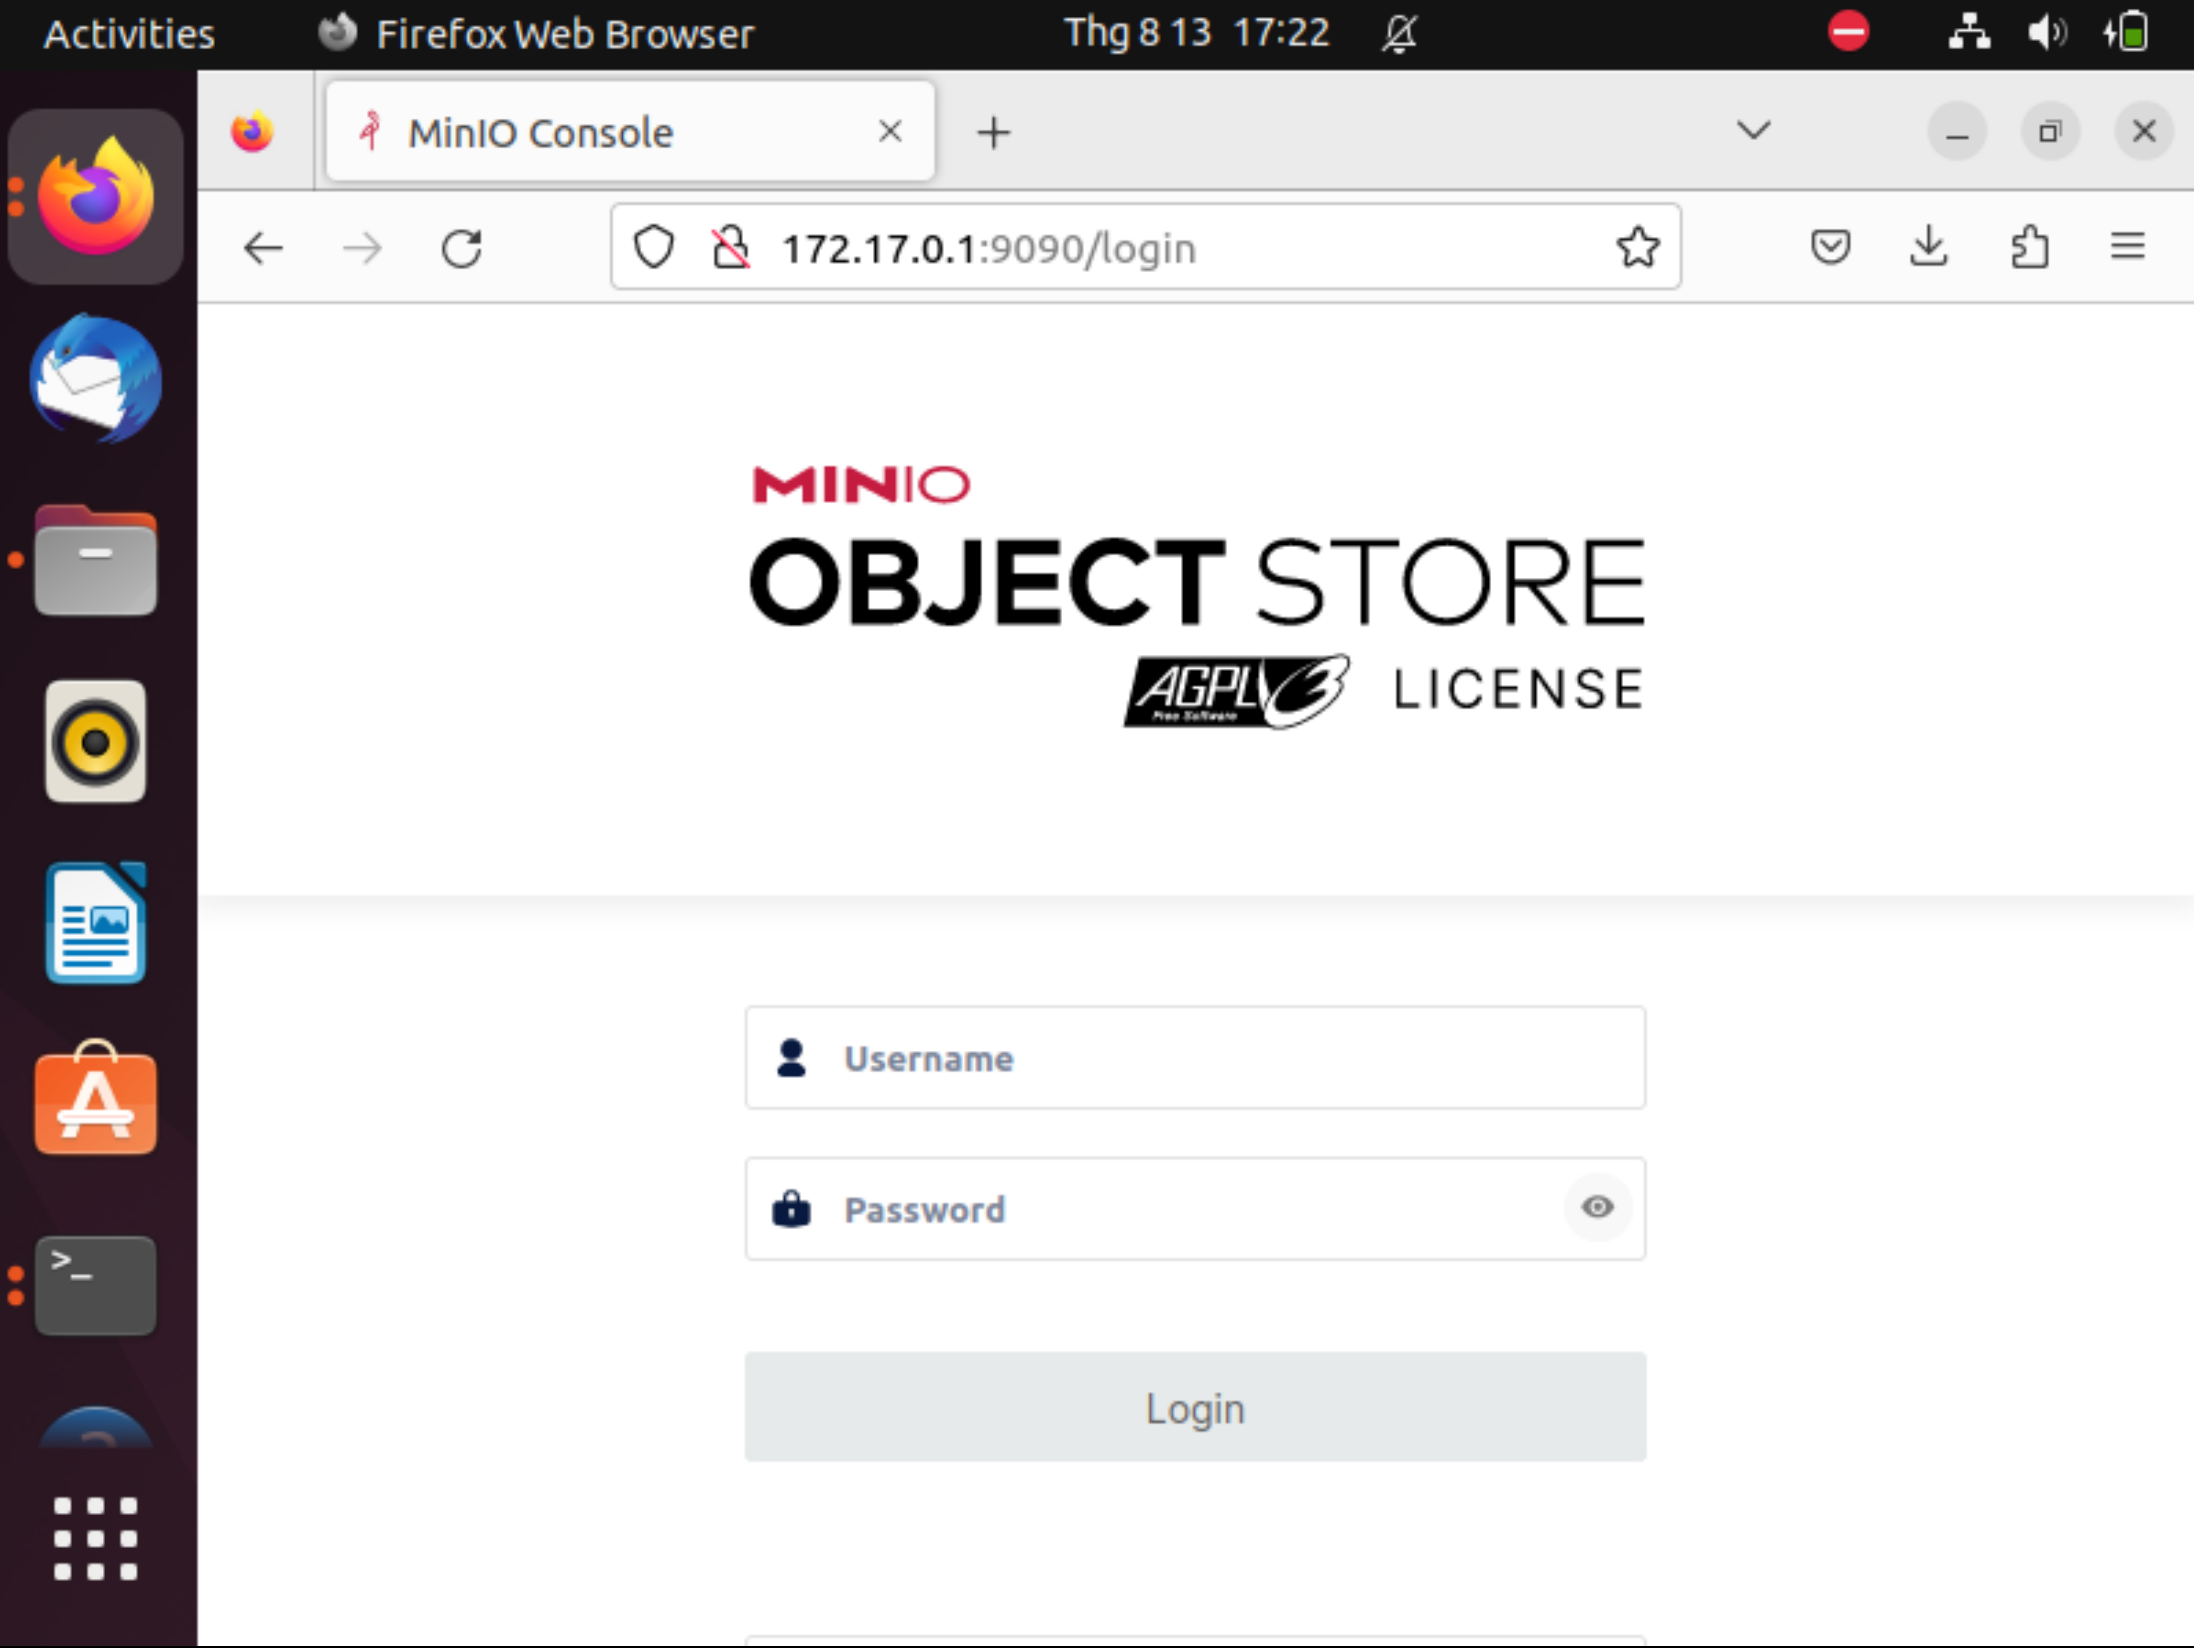The width and height of the screenshot is (2194, 1648).
Task: Launch Terminal from the dock
Action: [95, 1285]
